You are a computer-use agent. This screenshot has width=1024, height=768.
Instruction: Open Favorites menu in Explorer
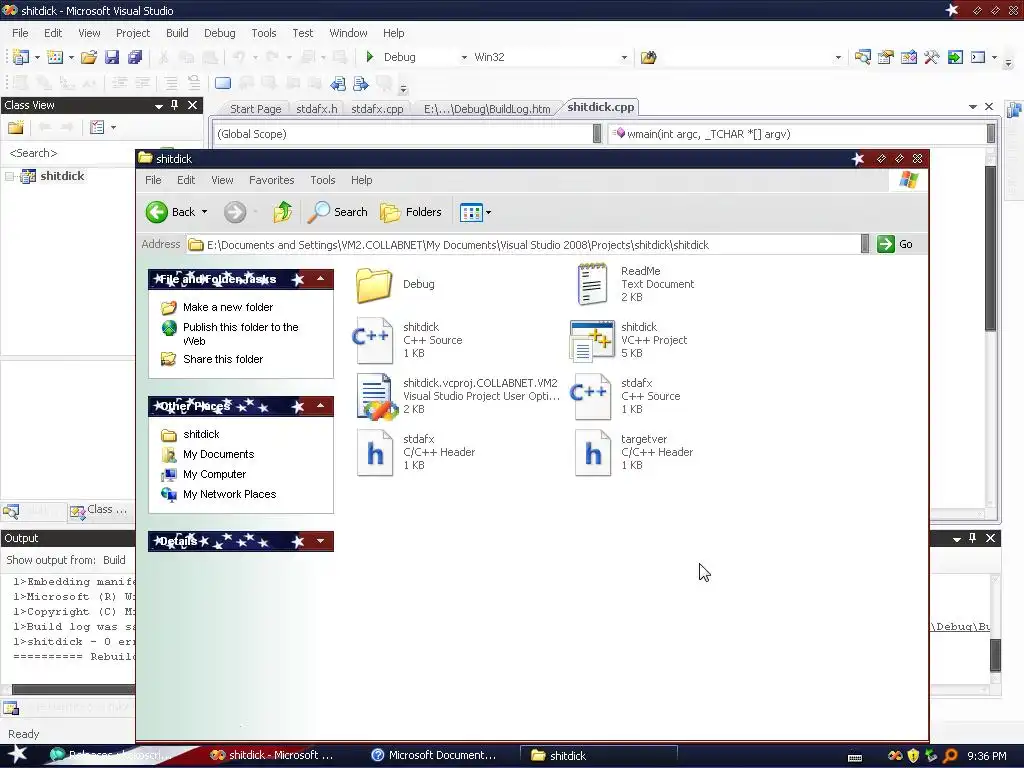pos(272,180)
